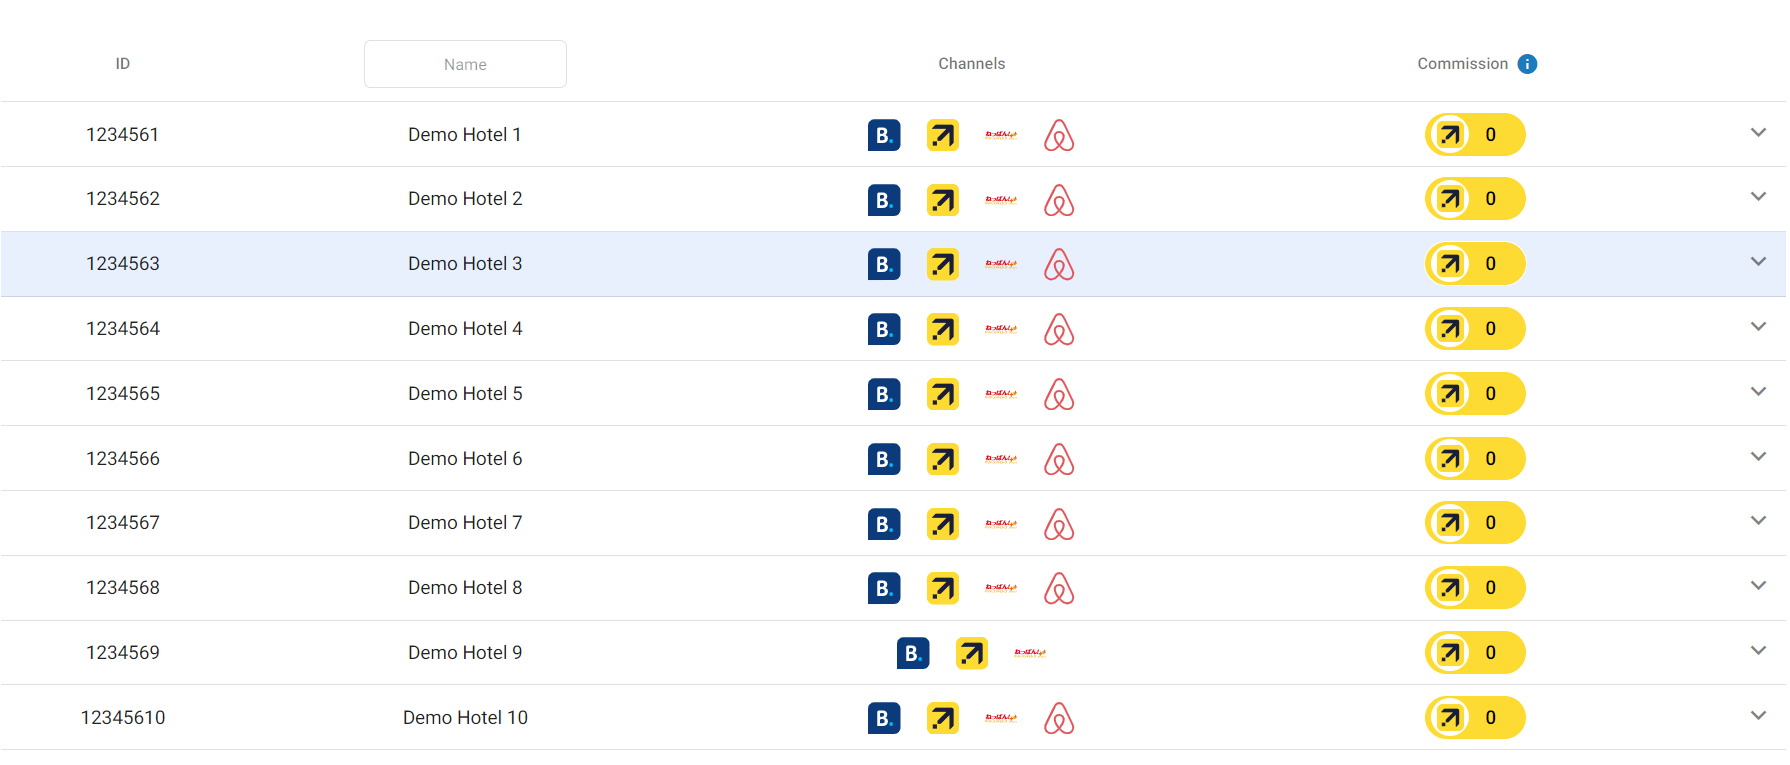Screen dimensions: 1790x765
Task: Expand the Demo Hotel 7 row
Action: [1757, 521]
